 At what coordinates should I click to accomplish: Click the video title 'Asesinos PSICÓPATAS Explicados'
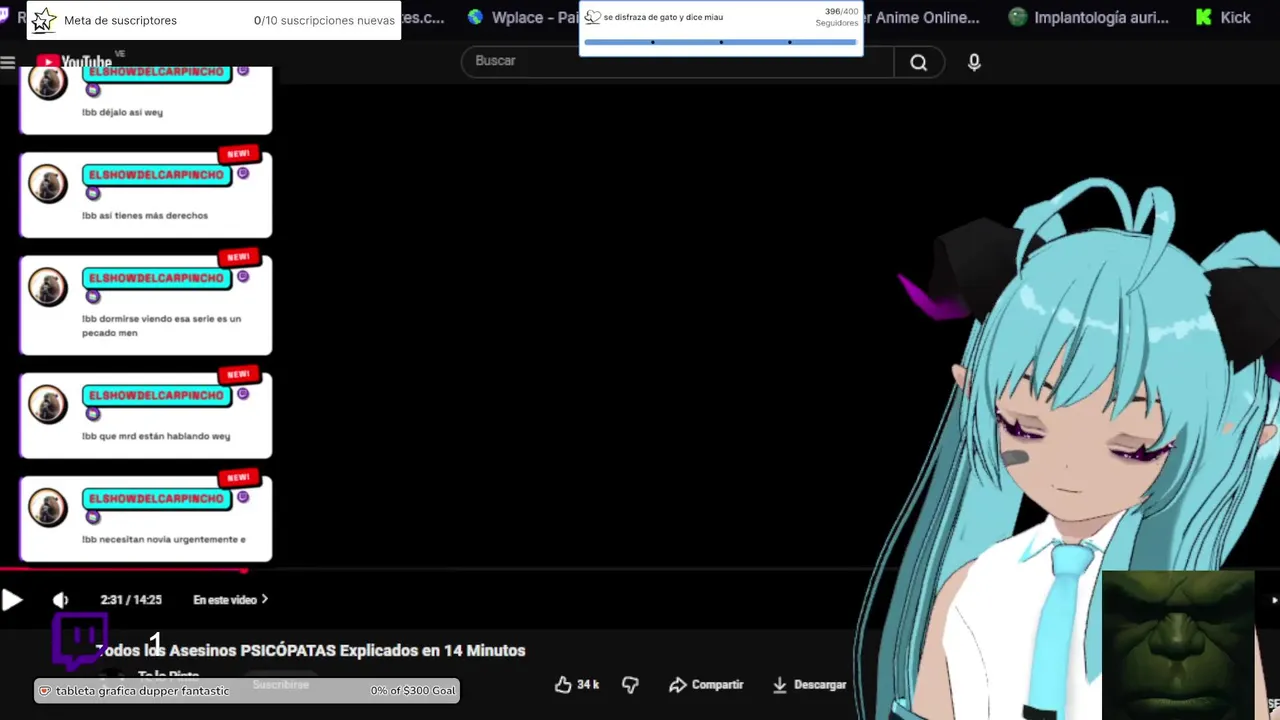[x=310, y=650]
